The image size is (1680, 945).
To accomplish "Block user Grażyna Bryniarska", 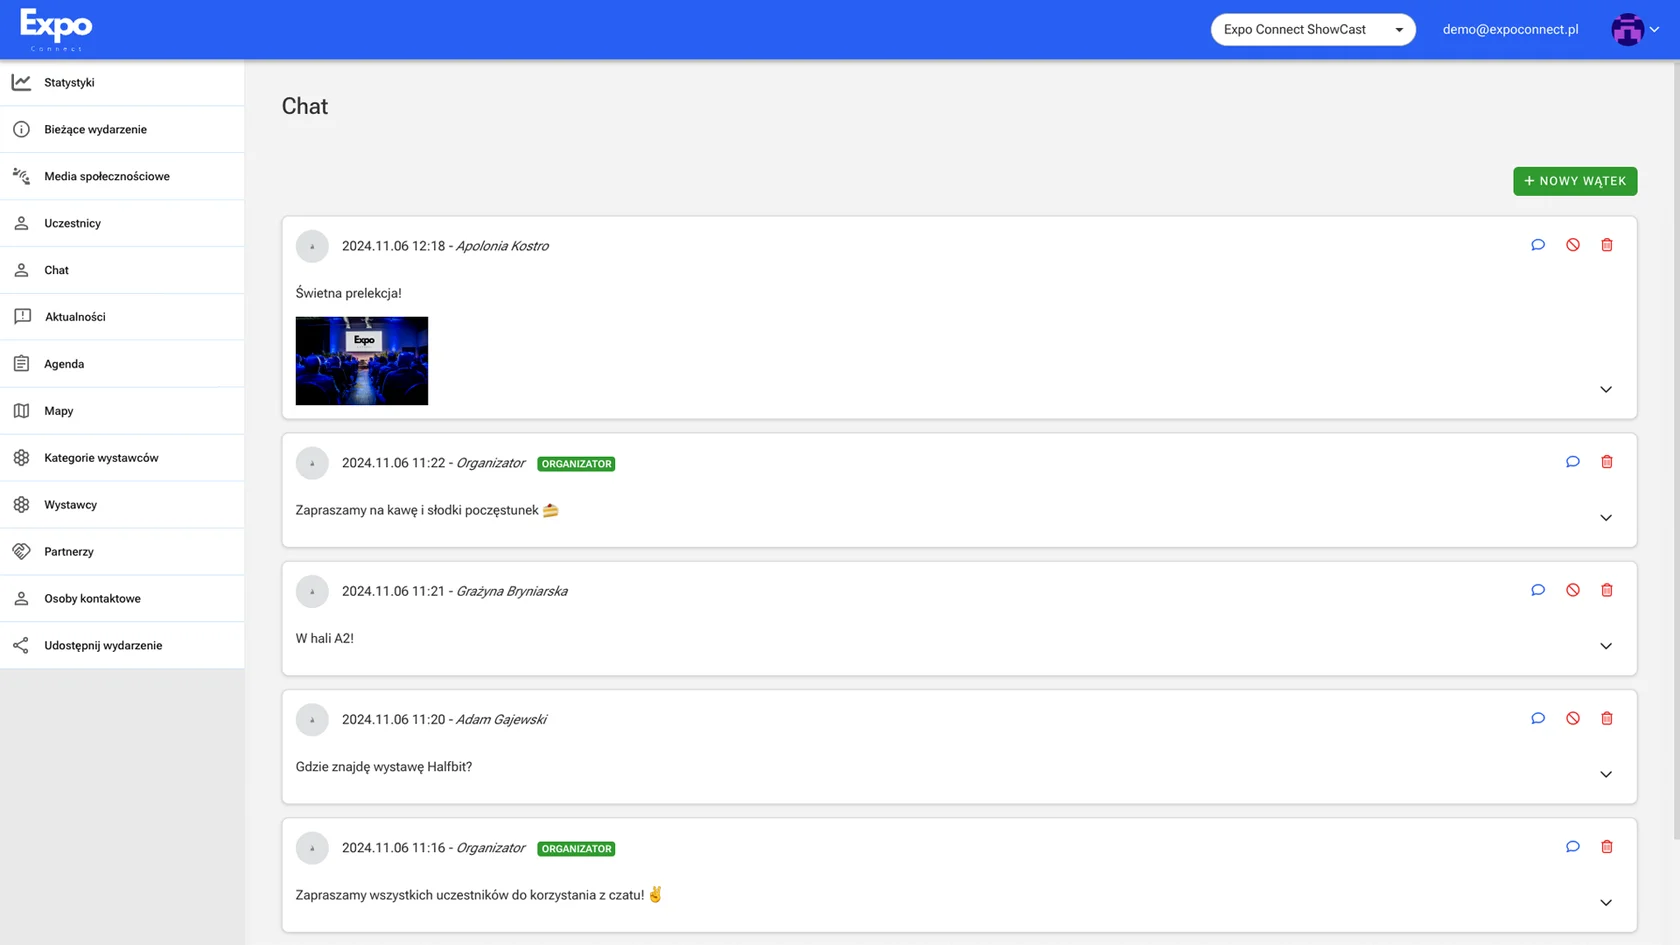I will coord(1573,590).
